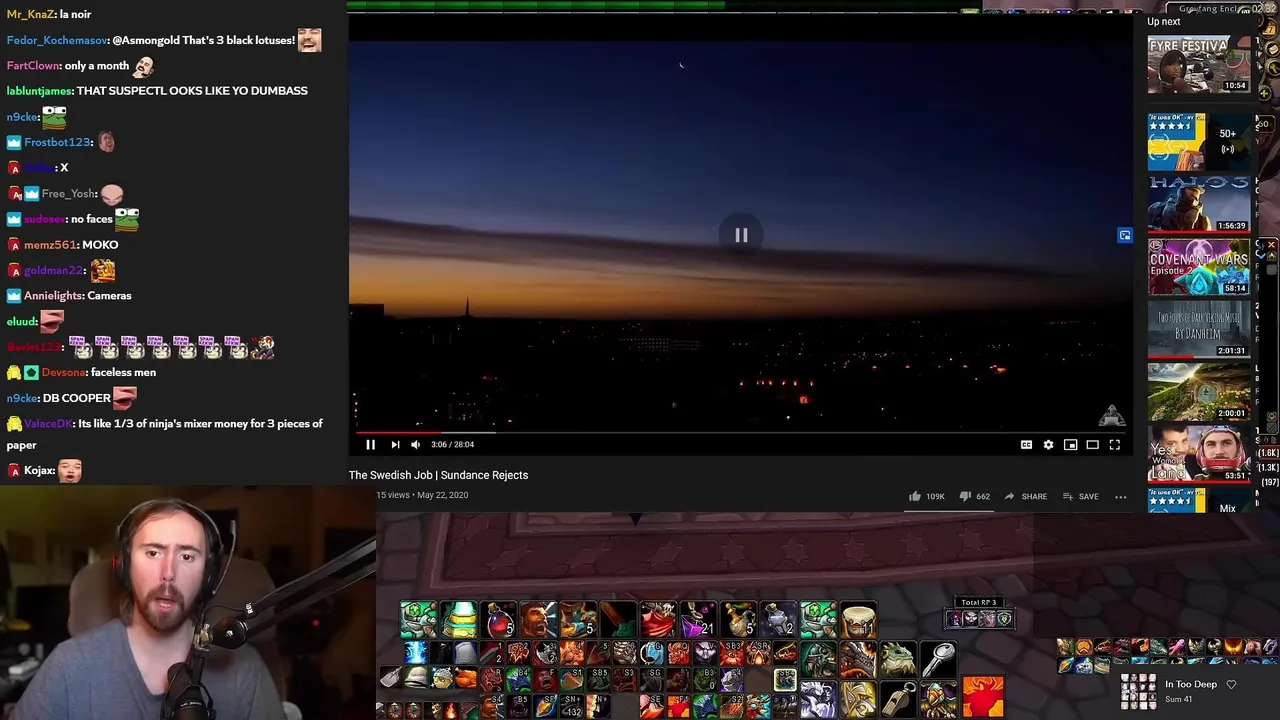Screen dimensions: 1280x720
Task: Click the blue lightning ability icon
Action: tap(416, 654)
